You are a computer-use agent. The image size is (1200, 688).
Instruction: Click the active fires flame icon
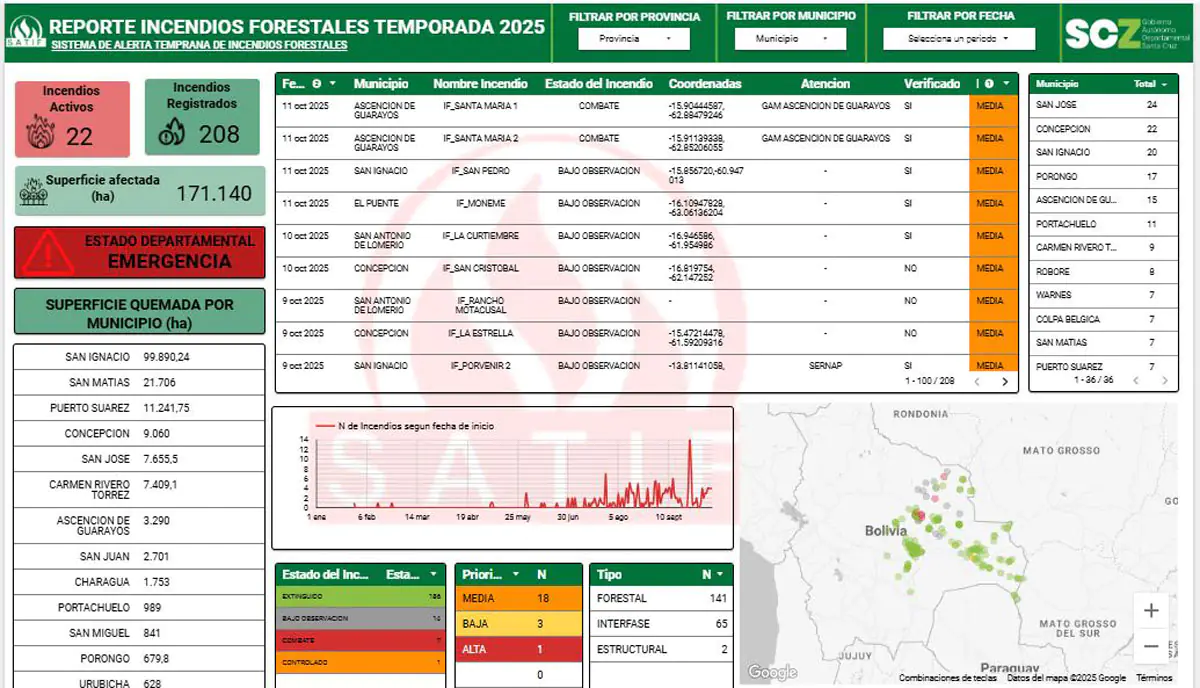click(x=40, y=132)
